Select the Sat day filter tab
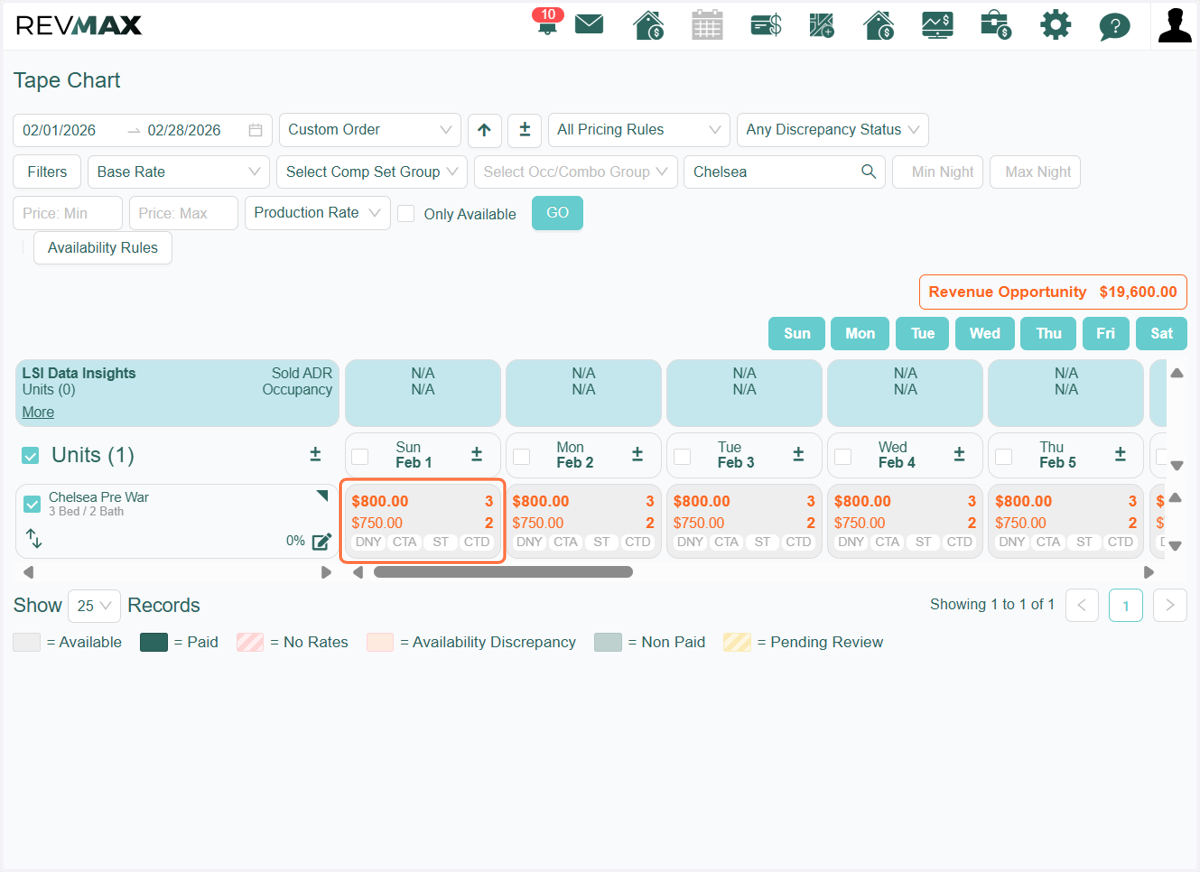The image size is (1200, 872). 1162,334
